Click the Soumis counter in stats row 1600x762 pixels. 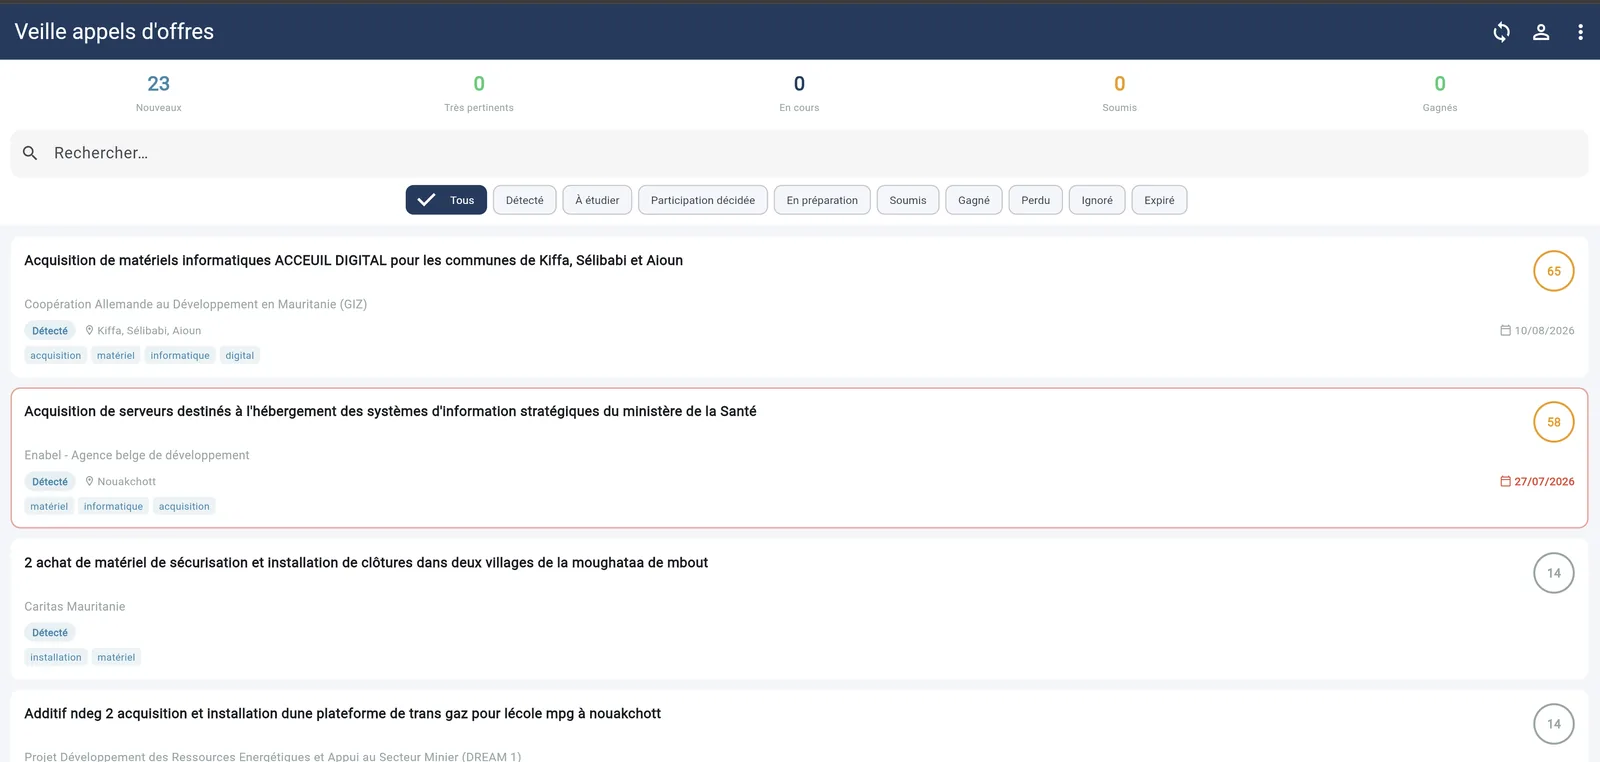pyautogui.click(x=1119, y=93)
